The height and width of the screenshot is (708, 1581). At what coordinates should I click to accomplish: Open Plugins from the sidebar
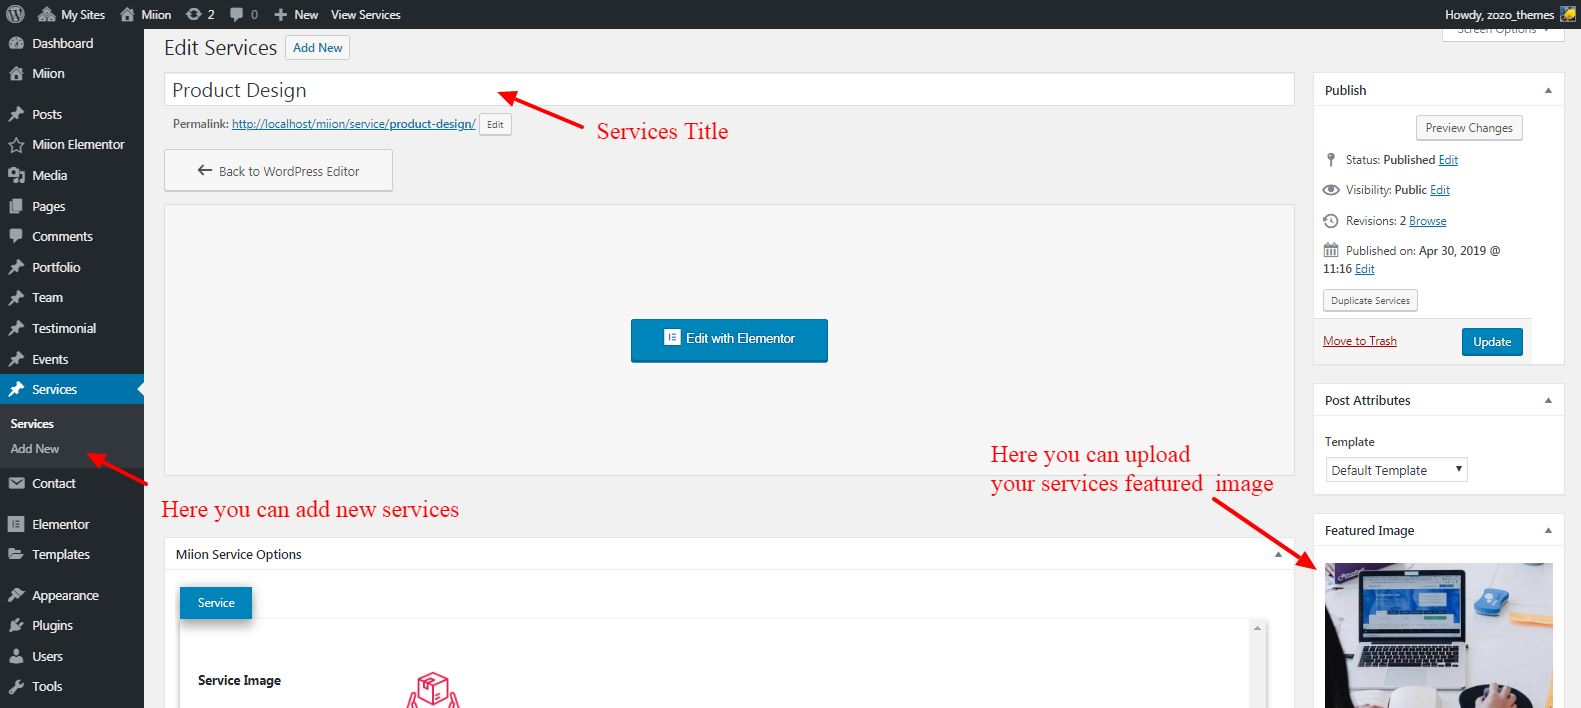(52, 625)
